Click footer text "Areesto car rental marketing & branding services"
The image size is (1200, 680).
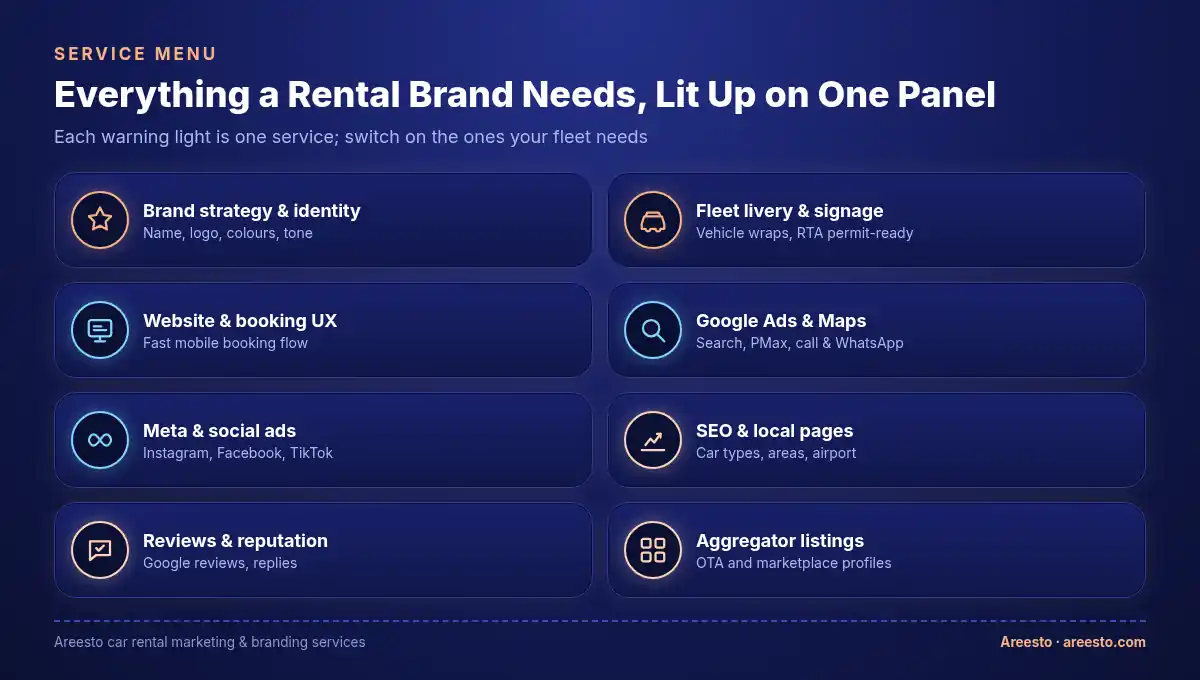coord(210,642)
